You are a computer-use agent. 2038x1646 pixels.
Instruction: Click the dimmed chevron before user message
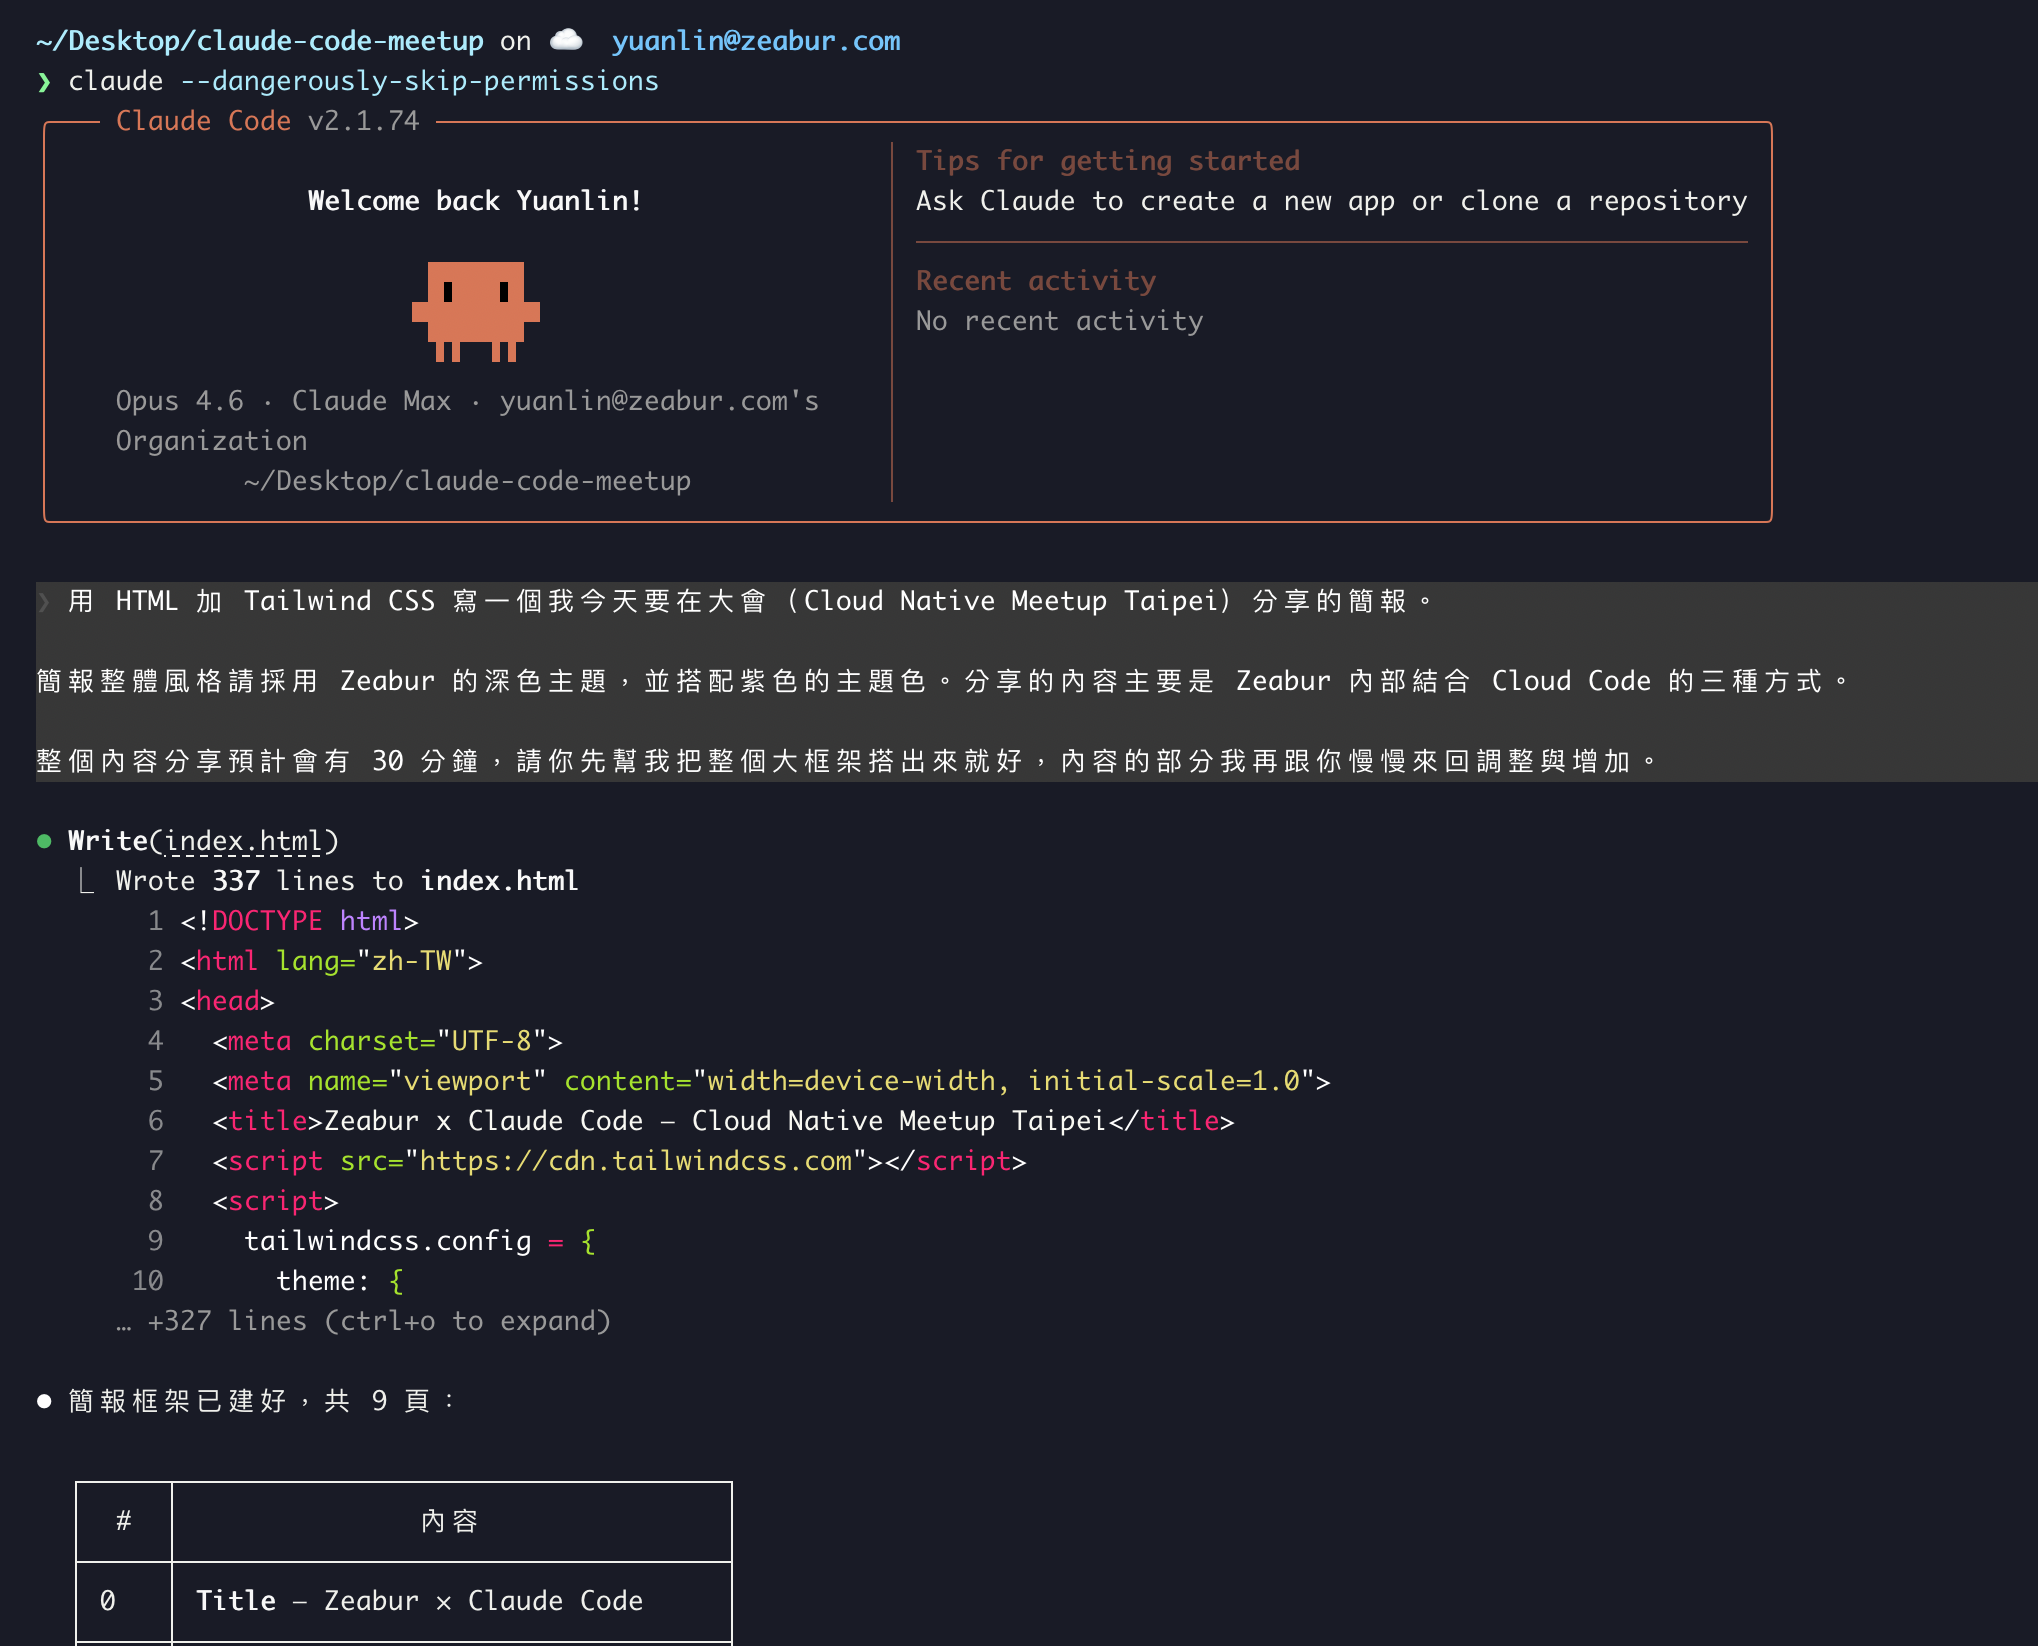(x=44, y=601)
